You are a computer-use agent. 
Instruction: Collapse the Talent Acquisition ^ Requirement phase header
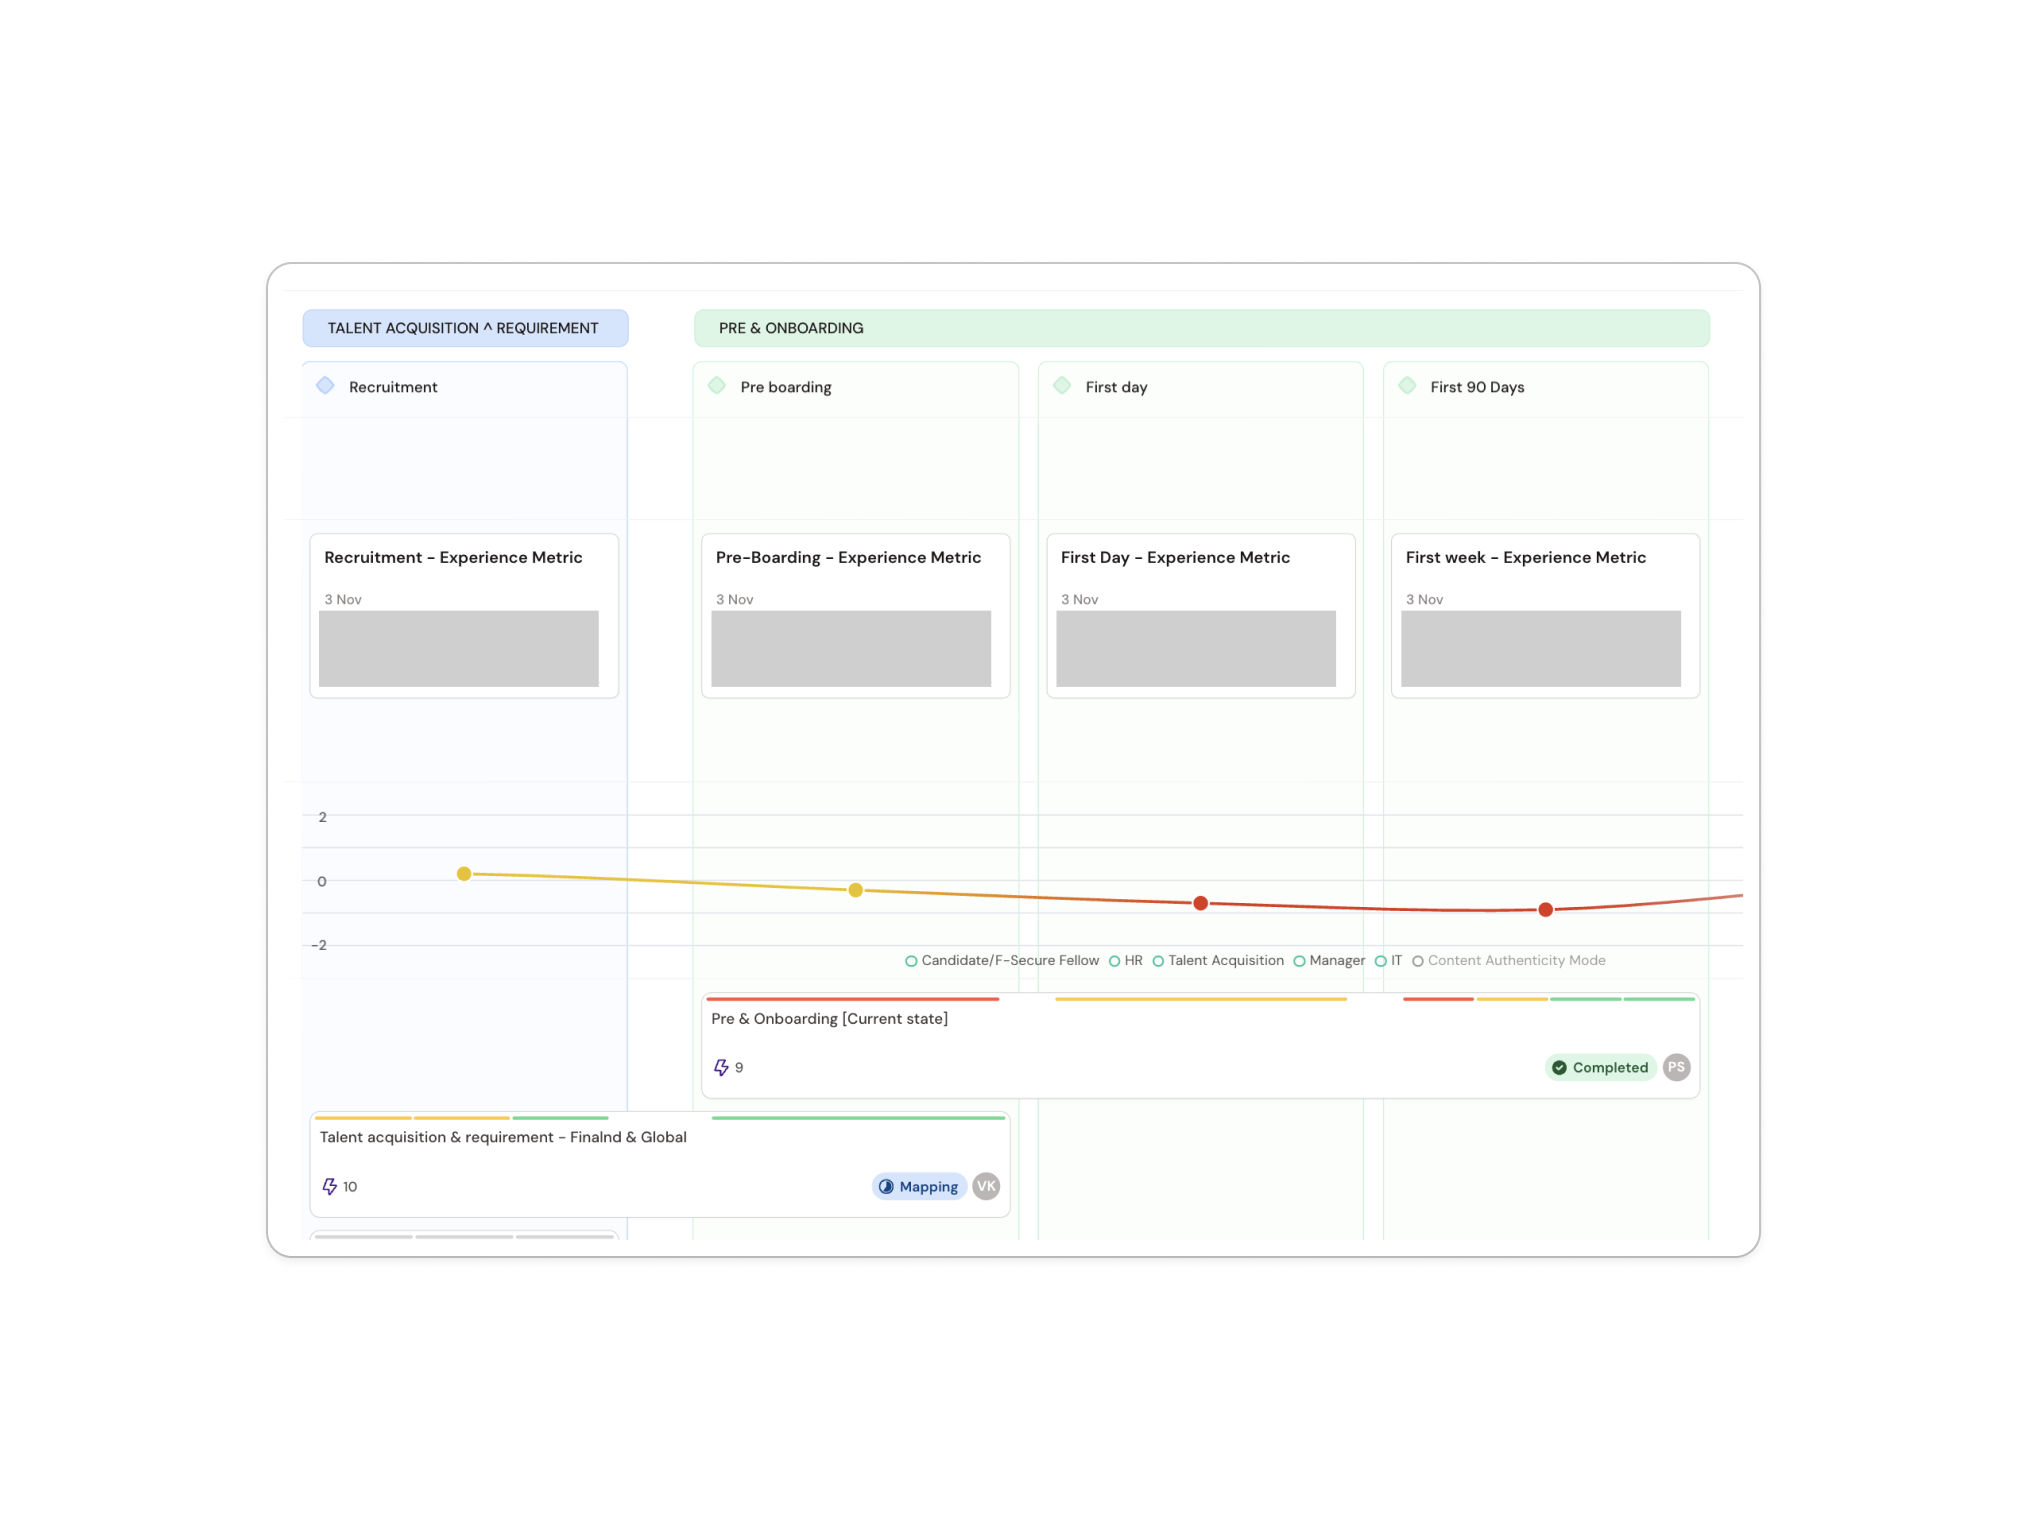[465, 328]
